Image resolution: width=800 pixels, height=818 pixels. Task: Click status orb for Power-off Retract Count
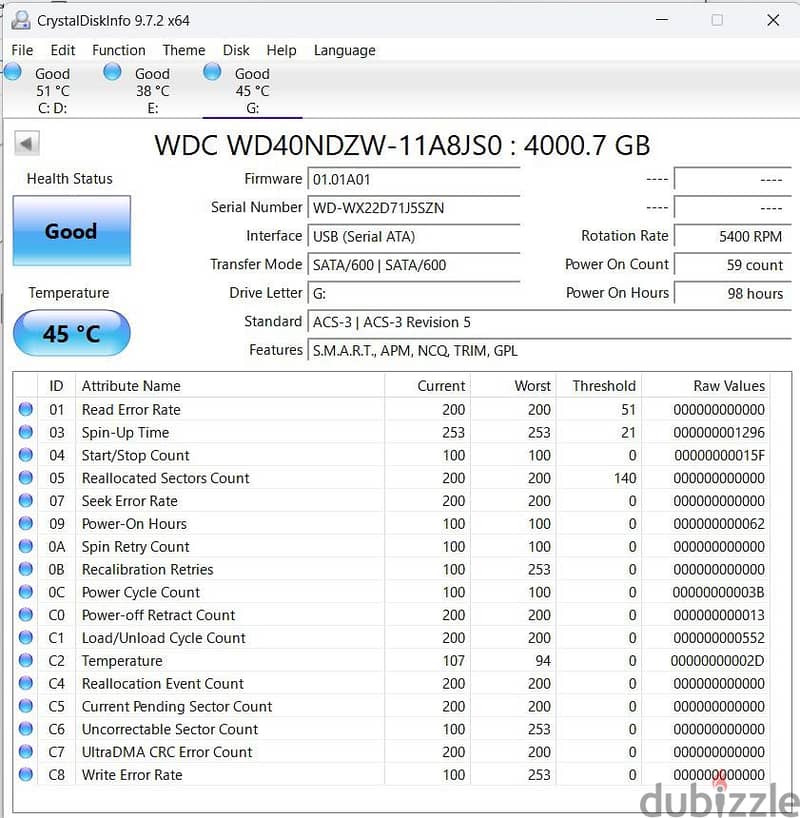click(x=26, y=615)
